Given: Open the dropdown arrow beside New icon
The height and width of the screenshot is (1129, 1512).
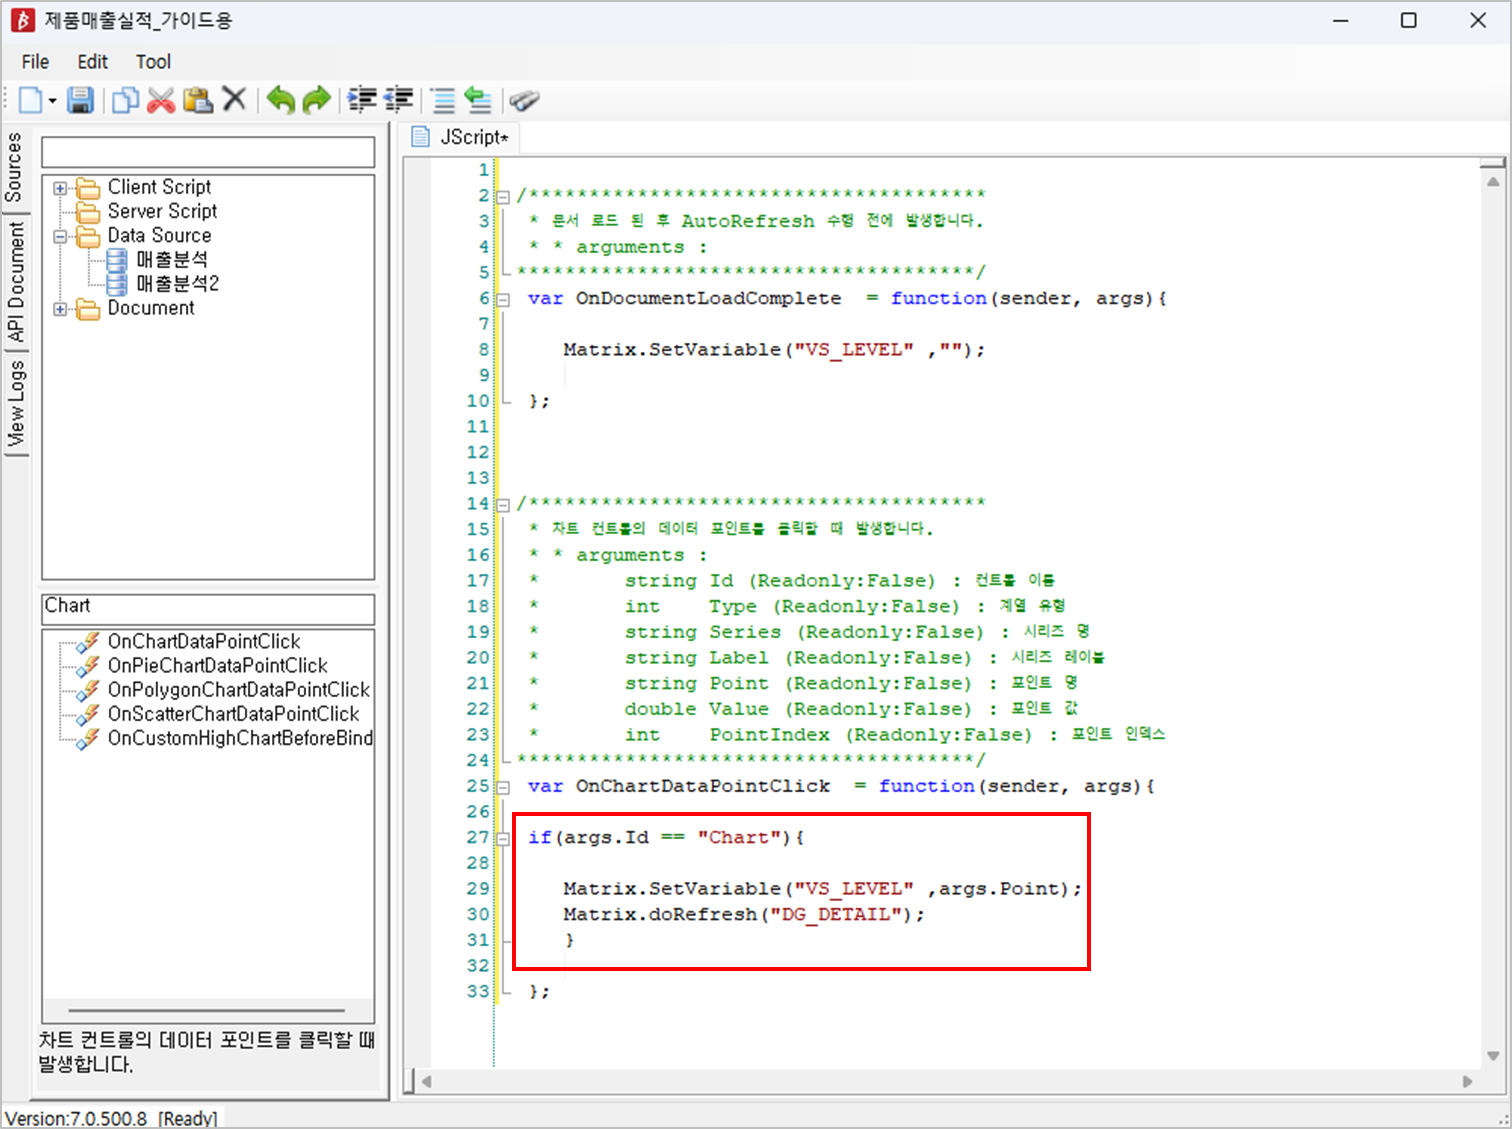Looking at the screenshot, I should pyautogui.click(x=52, y=101).
